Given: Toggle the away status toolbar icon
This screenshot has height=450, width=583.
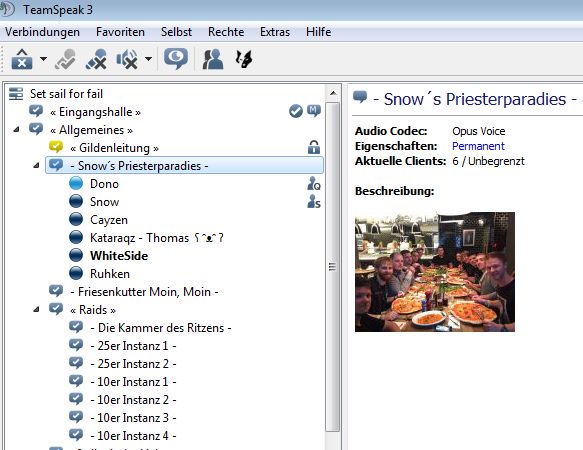Looking at the screenshot, I should point(65,59).
